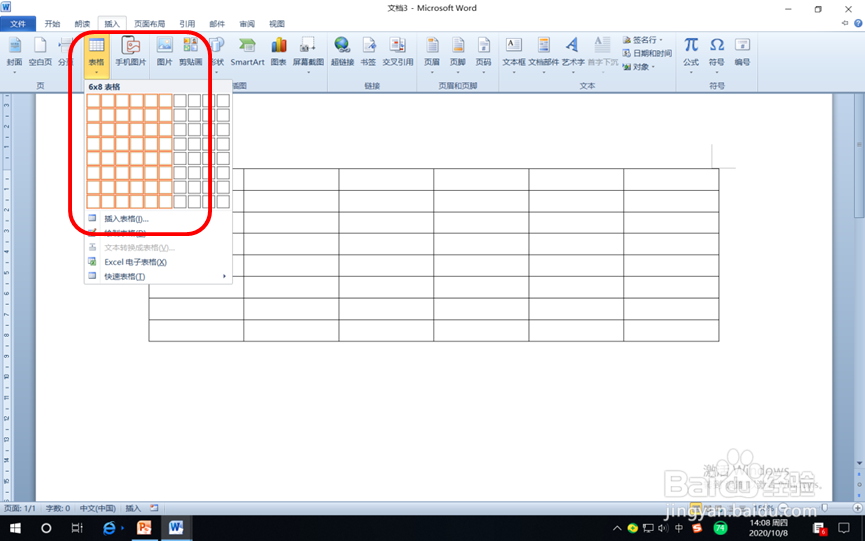Toggle the 插入 insert mode indicator

(x=133, y=508)
